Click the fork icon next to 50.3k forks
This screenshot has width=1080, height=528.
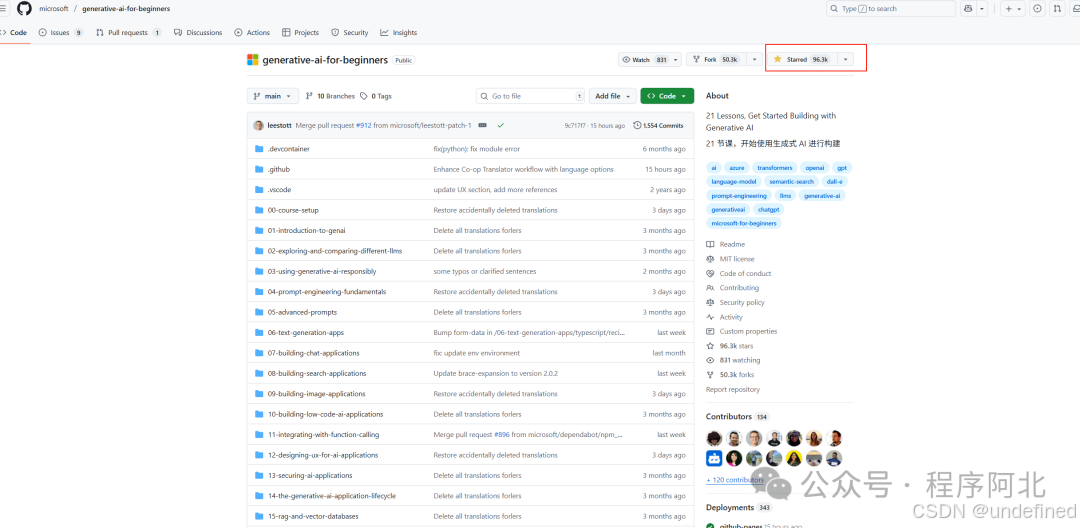pyautogui.click(x=710, y=374)
